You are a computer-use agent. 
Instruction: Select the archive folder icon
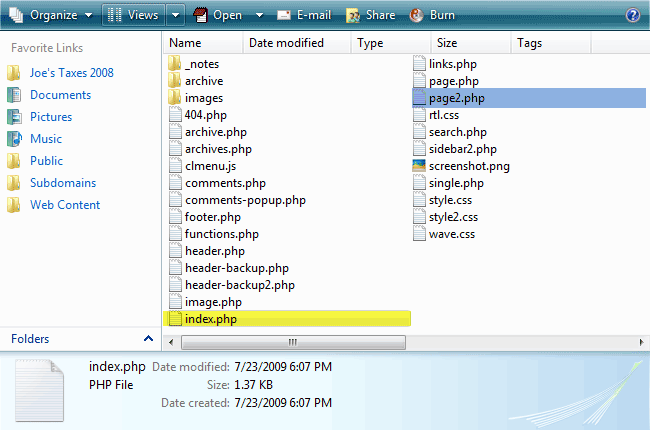175,80
